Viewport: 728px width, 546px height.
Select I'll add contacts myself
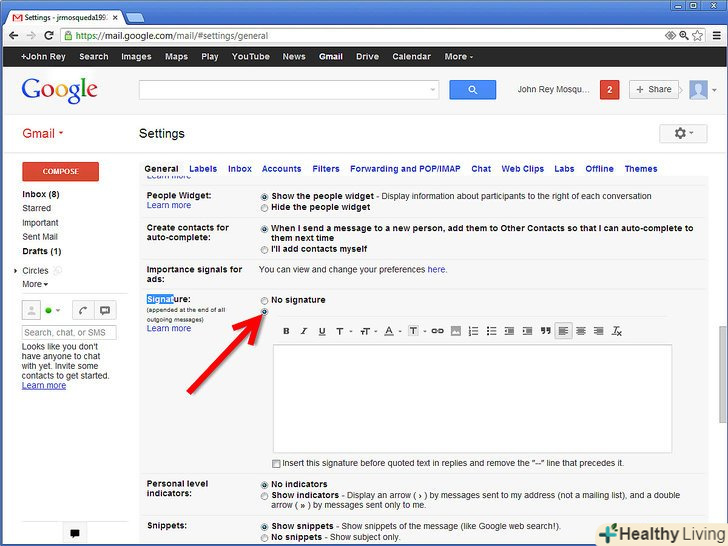[x=264, y=250]
